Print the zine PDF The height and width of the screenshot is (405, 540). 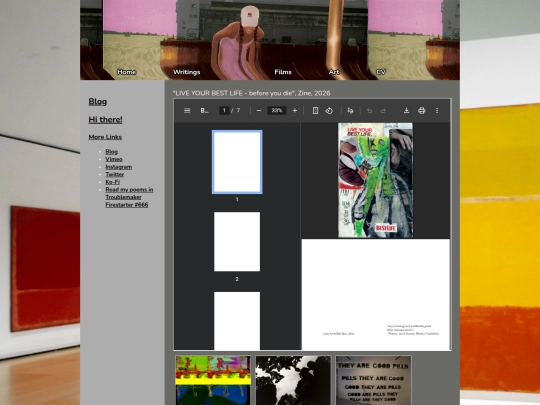point(422,111)
